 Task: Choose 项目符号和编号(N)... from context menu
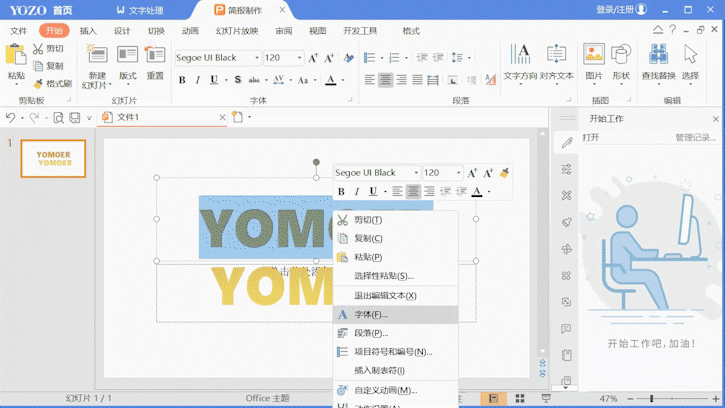tap(395, 352)
